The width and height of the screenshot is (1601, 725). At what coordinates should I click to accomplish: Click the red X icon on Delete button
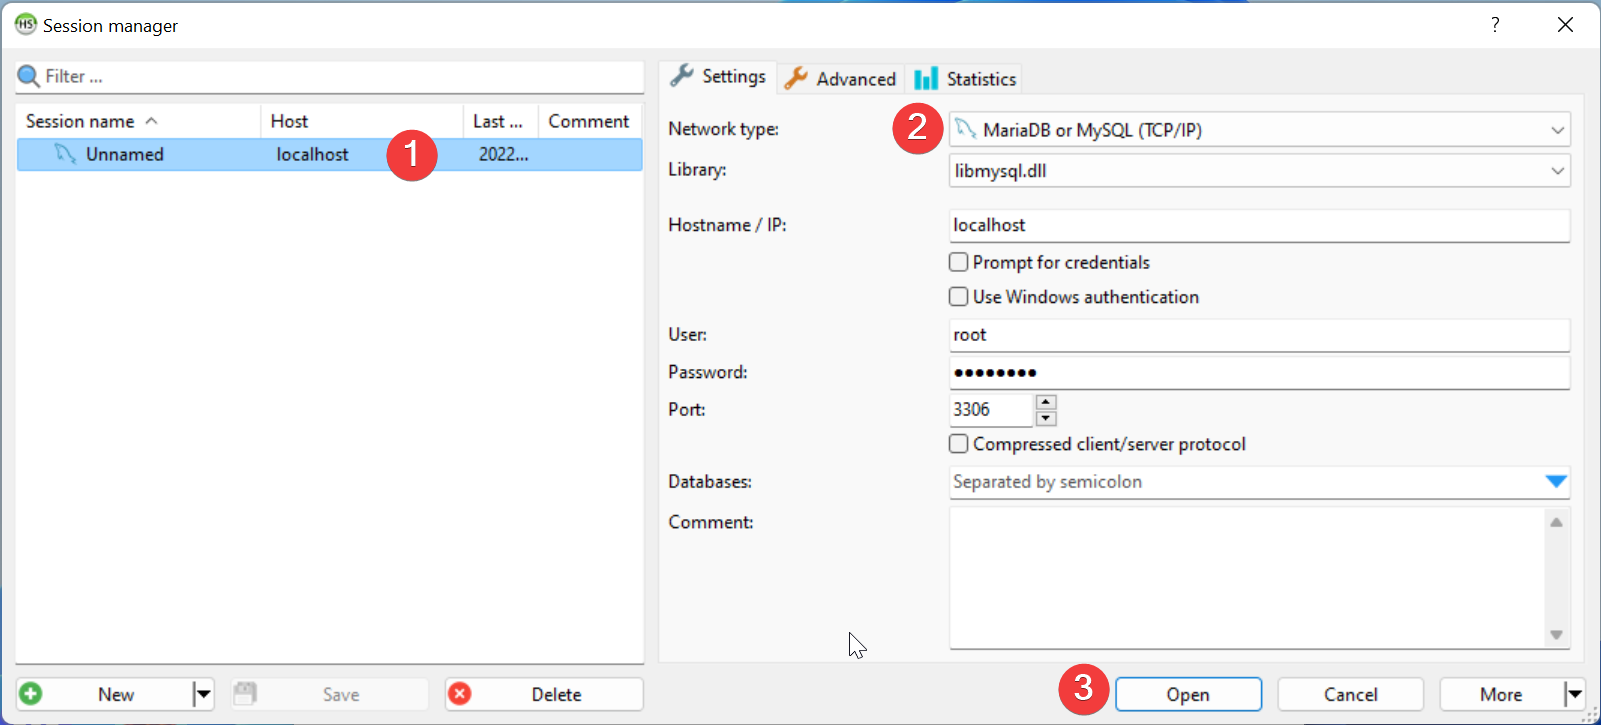(x=460, y=694)
